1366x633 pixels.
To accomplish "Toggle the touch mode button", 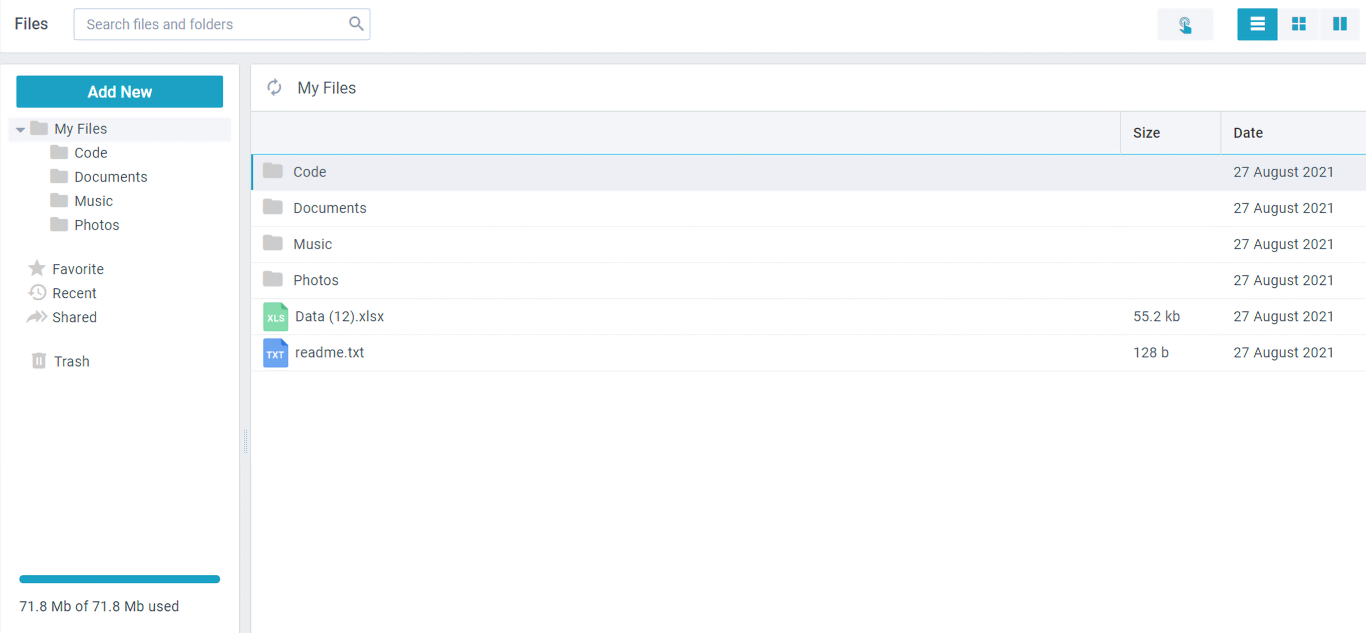I will click(1185, 23).
